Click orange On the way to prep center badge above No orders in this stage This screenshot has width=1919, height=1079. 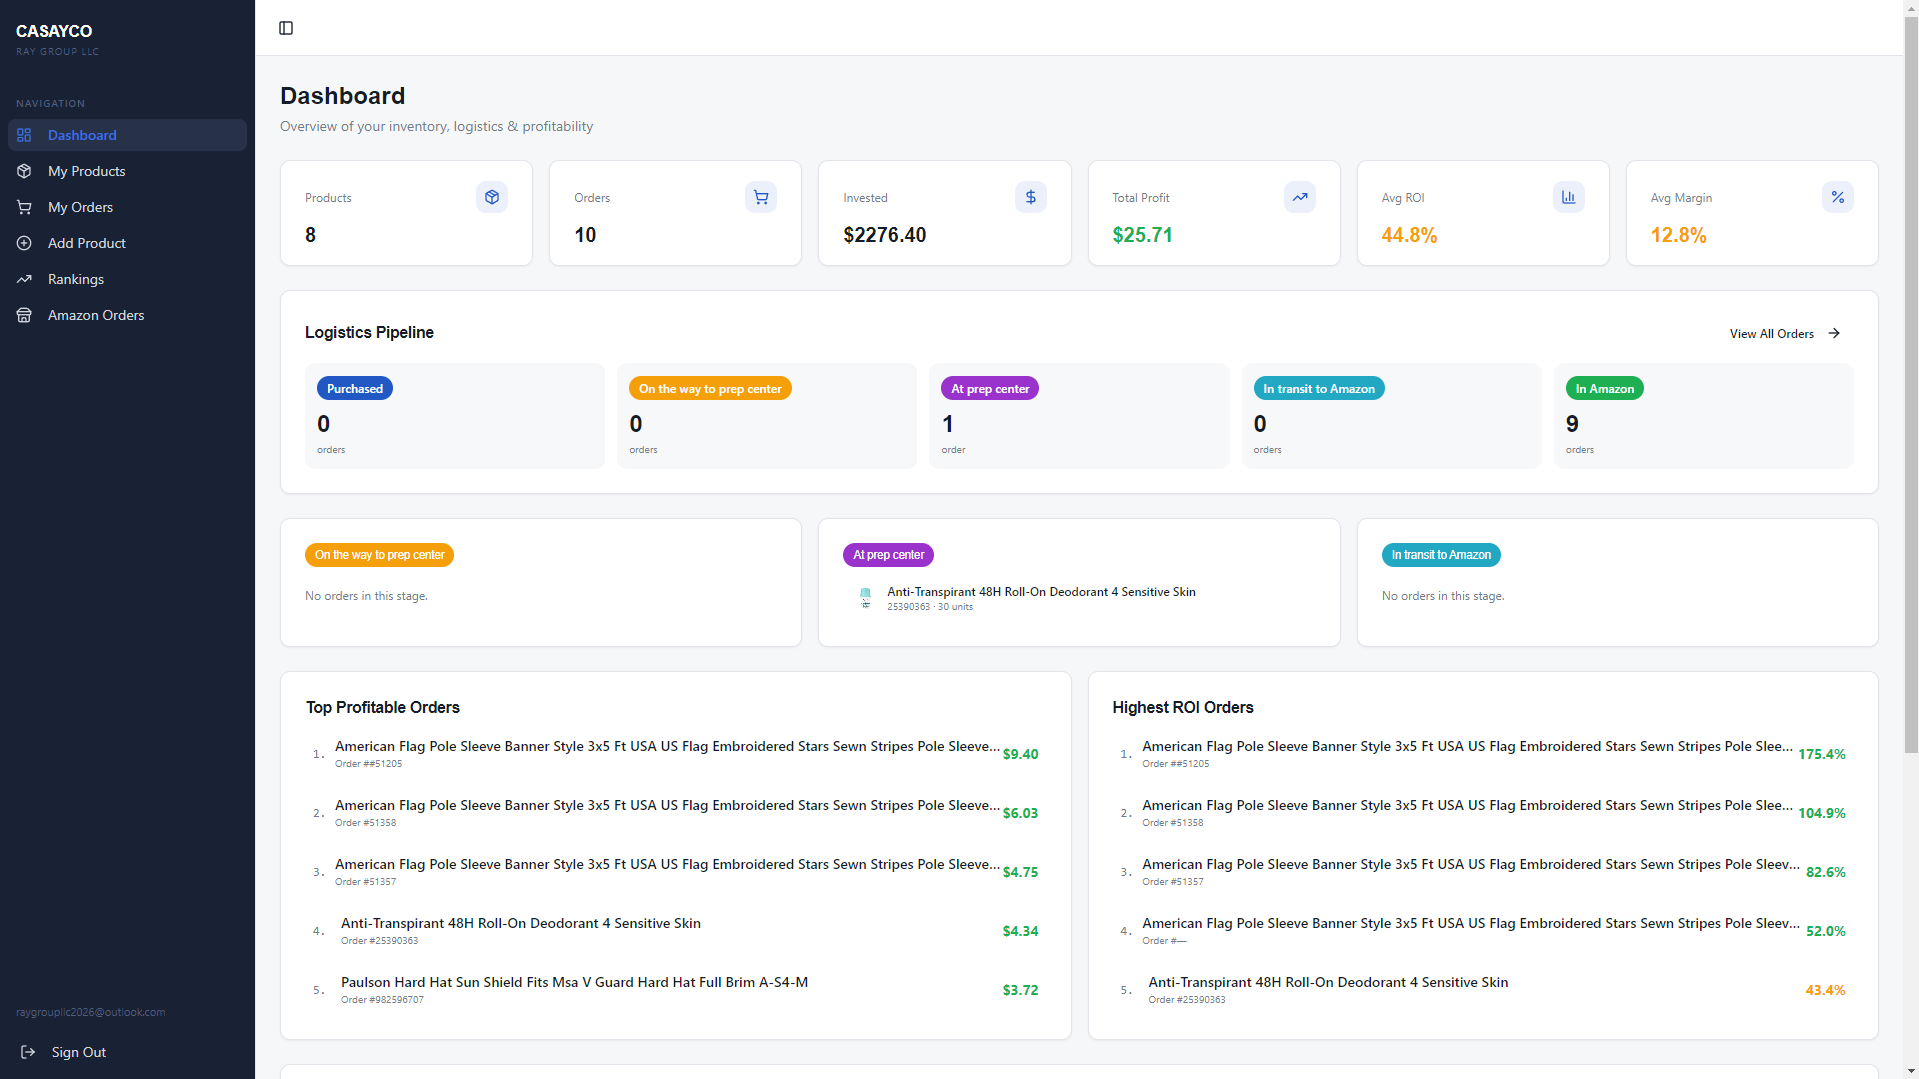click(x=379, y=555)
